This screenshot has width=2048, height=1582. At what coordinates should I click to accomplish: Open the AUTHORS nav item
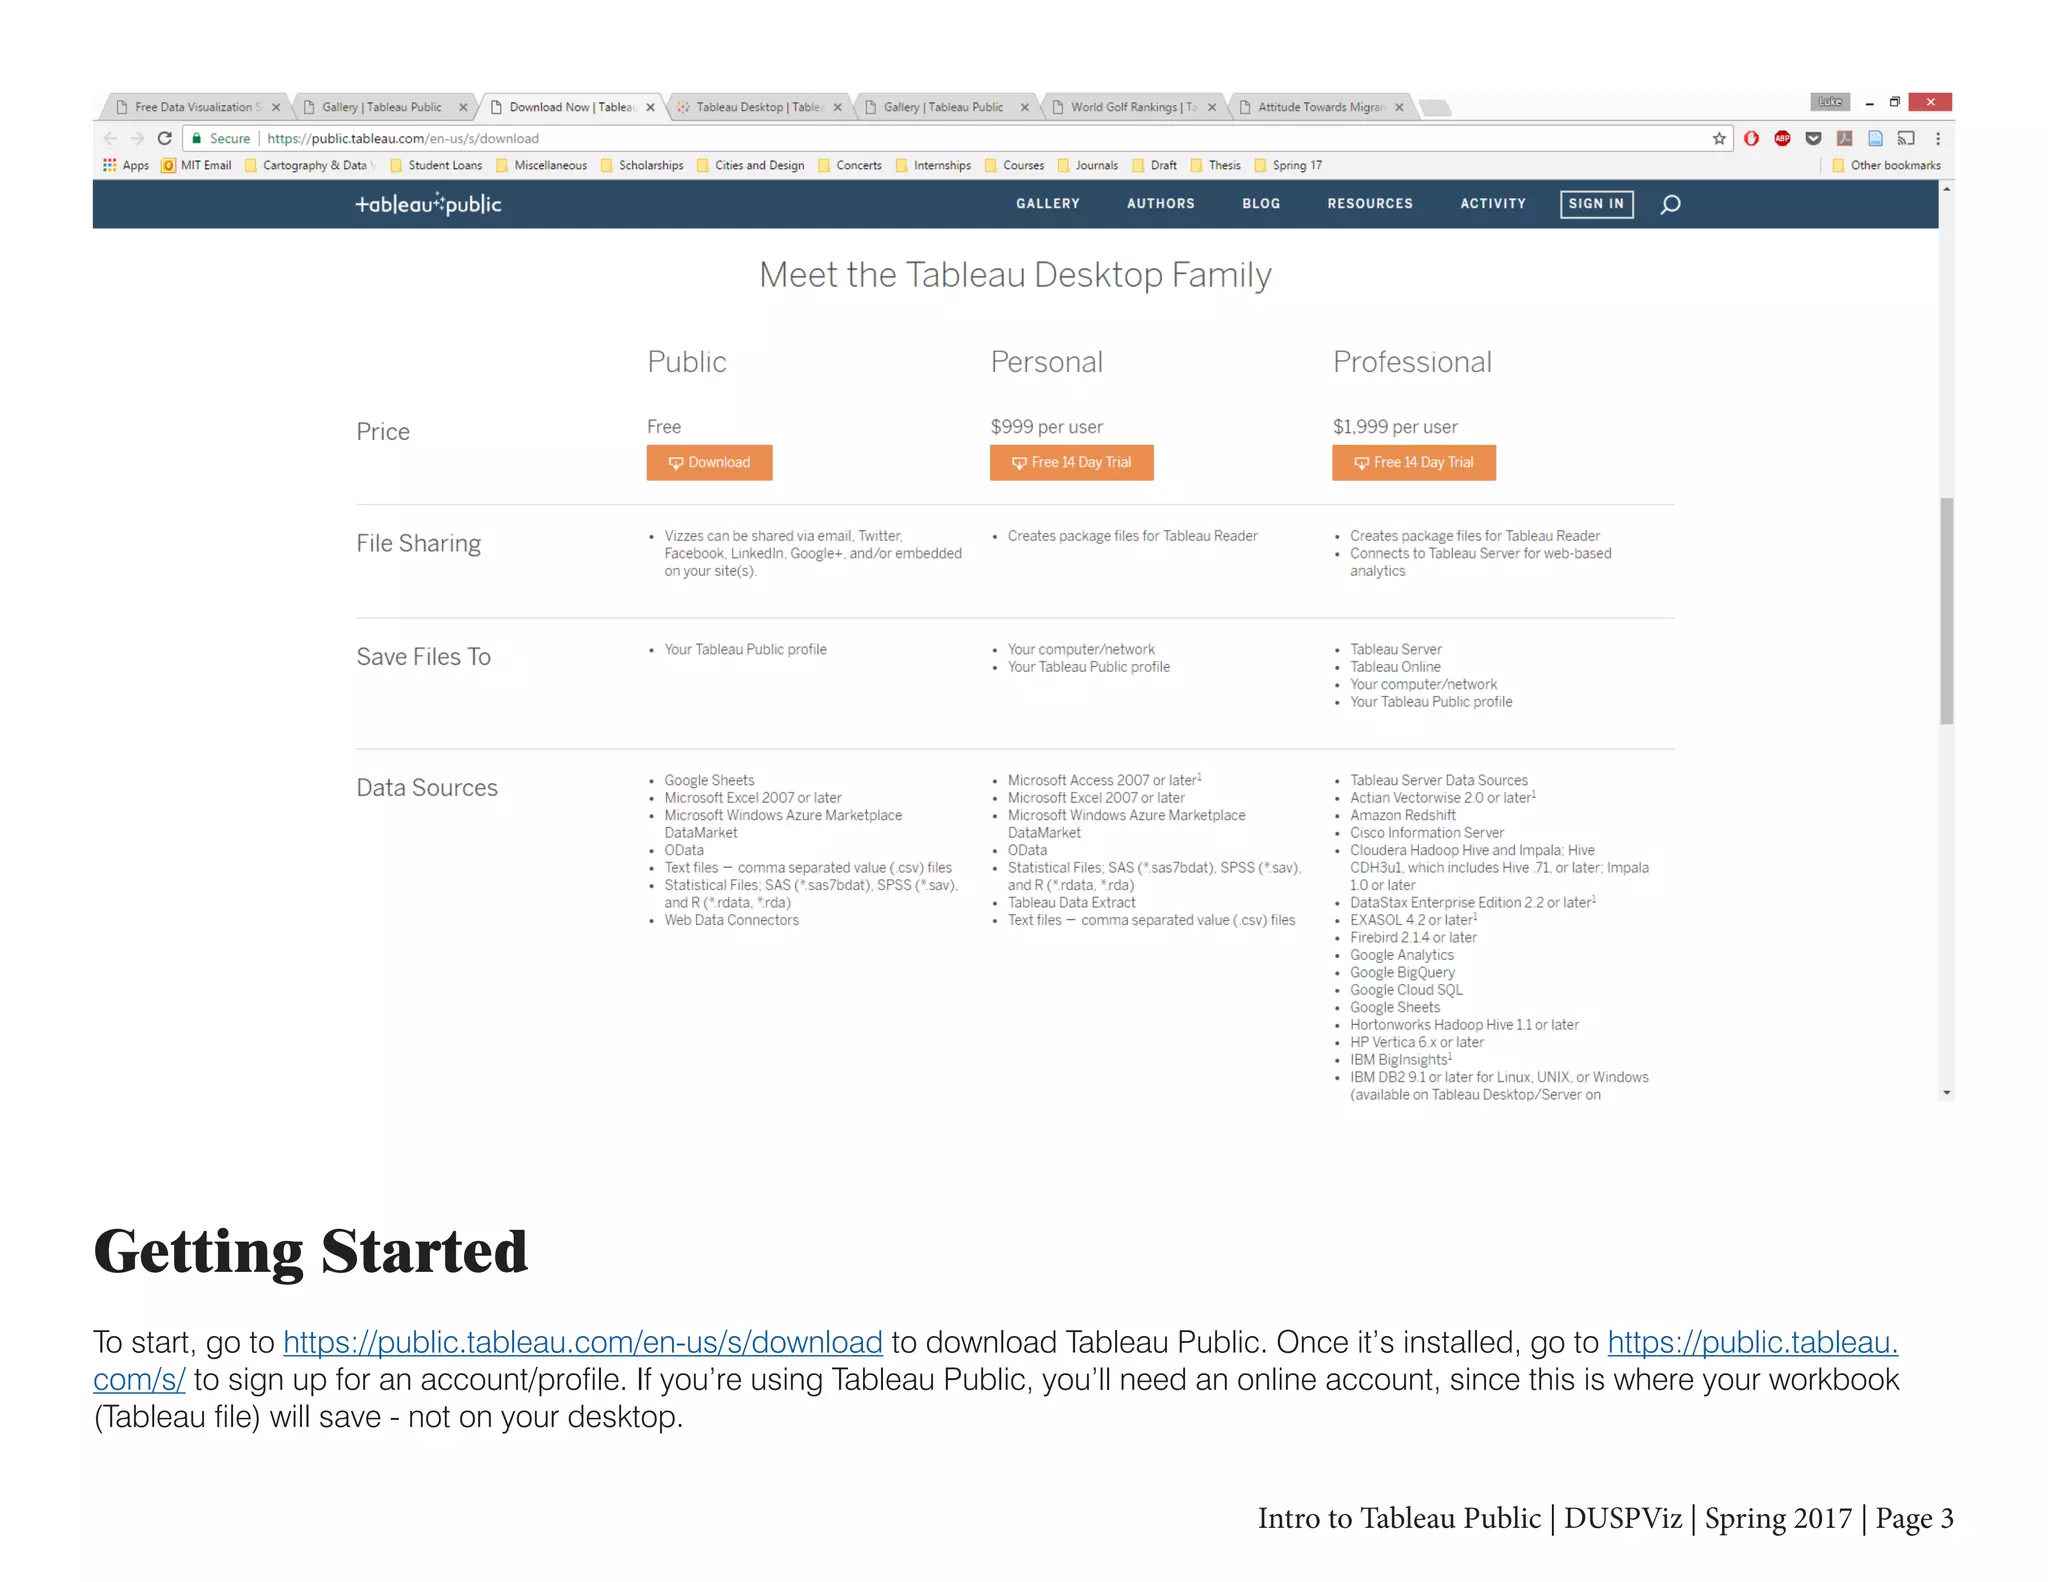click(1161, 204)
